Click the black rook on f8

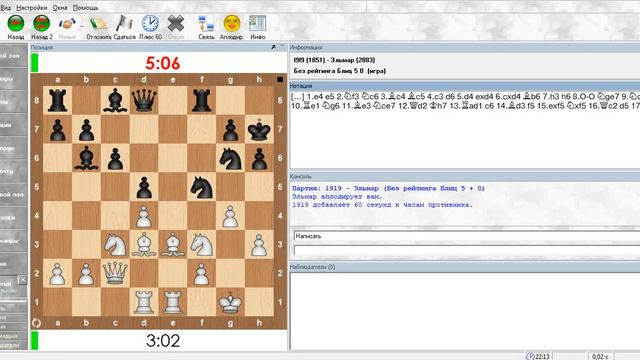pos(202,100)
